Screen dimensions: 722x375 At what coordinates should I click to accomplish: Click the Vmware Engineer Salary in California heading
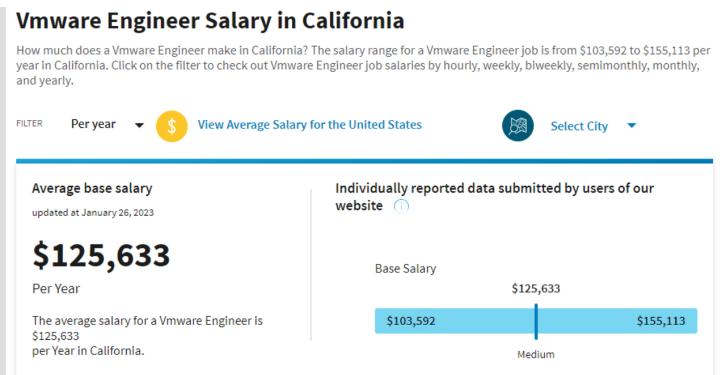[210, 21]
